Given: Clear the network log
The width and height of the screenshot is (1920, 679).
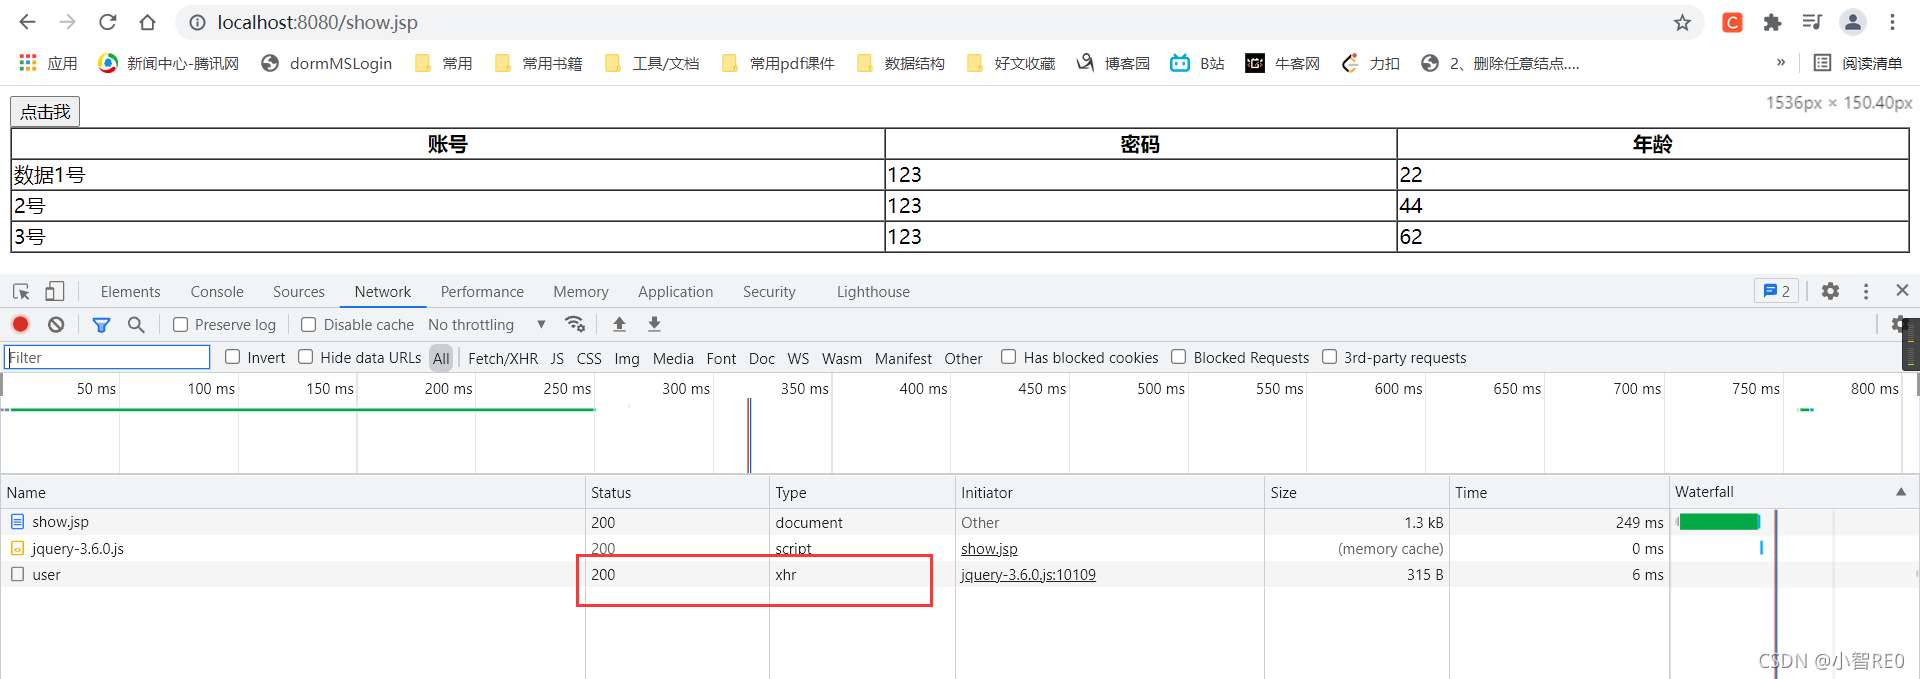Looking at the screenshot, I should (56, 324).
